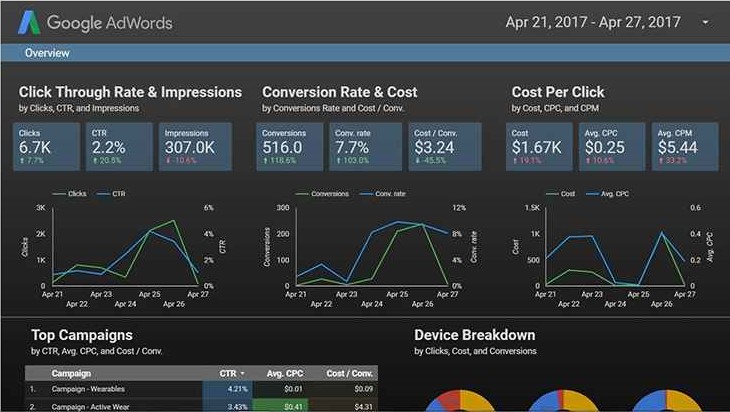Click the Cost scorecard showing $1.67K

[541, 145]
